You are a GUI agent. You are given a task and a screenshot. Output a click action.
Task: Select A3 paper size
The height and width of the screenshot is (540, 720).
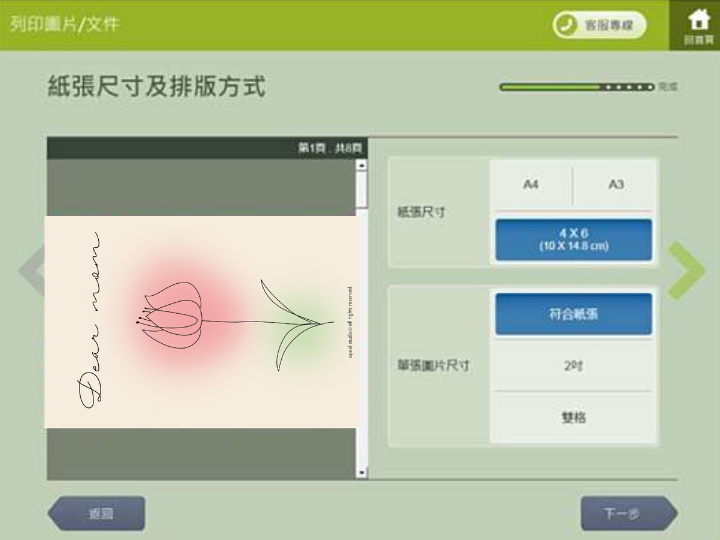pyautogui.click(x=615, y=185)
